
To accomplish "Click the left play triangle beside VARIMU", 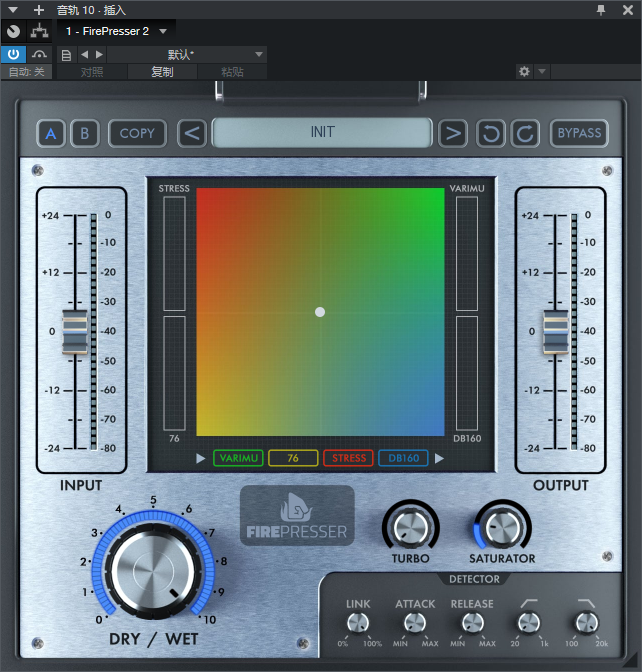I will (200, 458).
